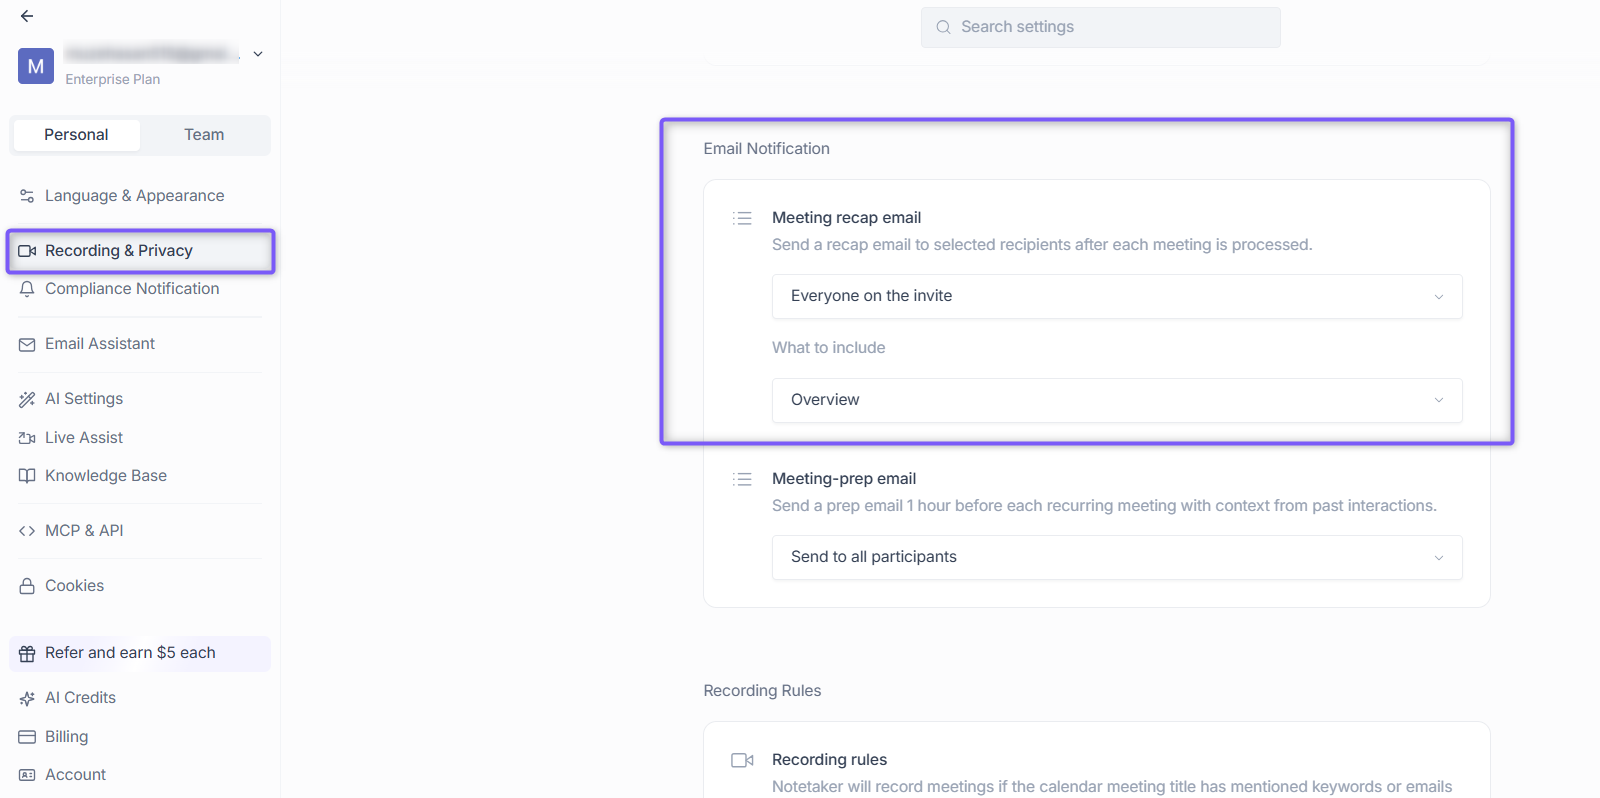Click the MCP & API code icon
The image size is (1600, 798).
[27, 531]
